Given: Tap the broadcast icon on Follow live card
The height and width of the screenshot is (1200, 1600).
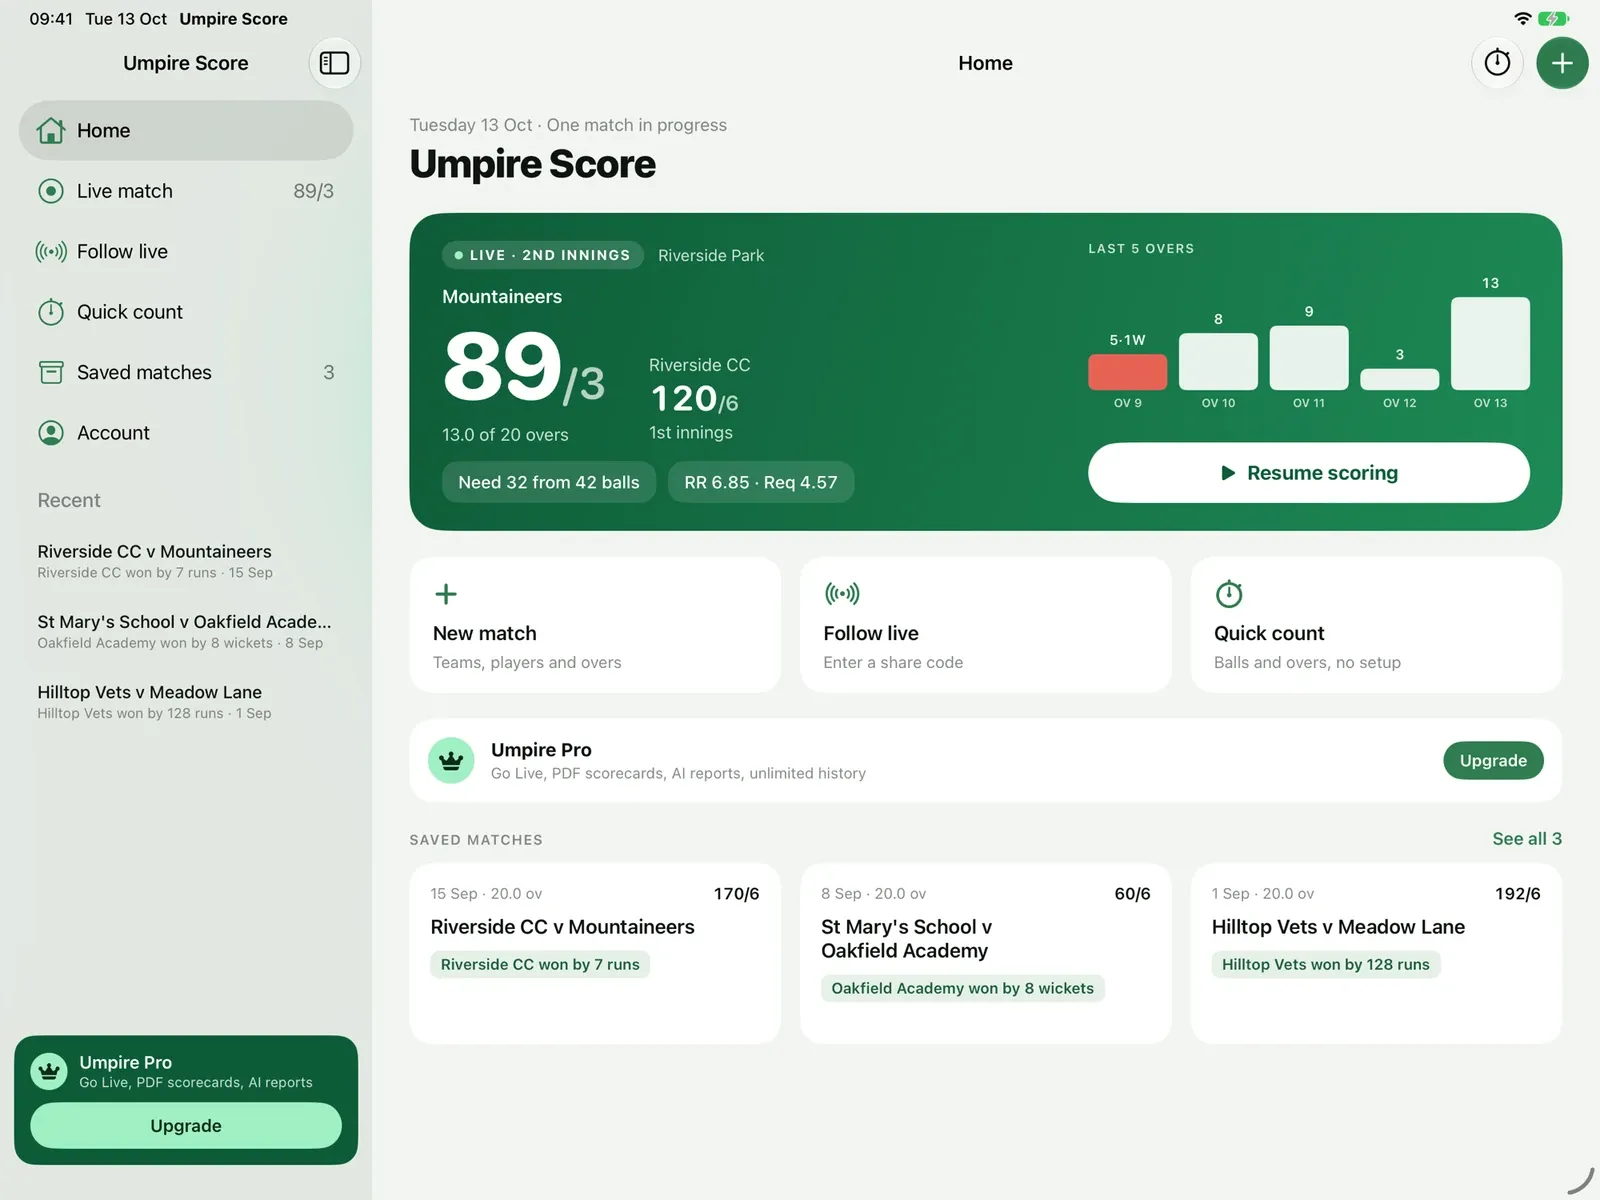Looking at the screenshot, I should coord(842,594).
